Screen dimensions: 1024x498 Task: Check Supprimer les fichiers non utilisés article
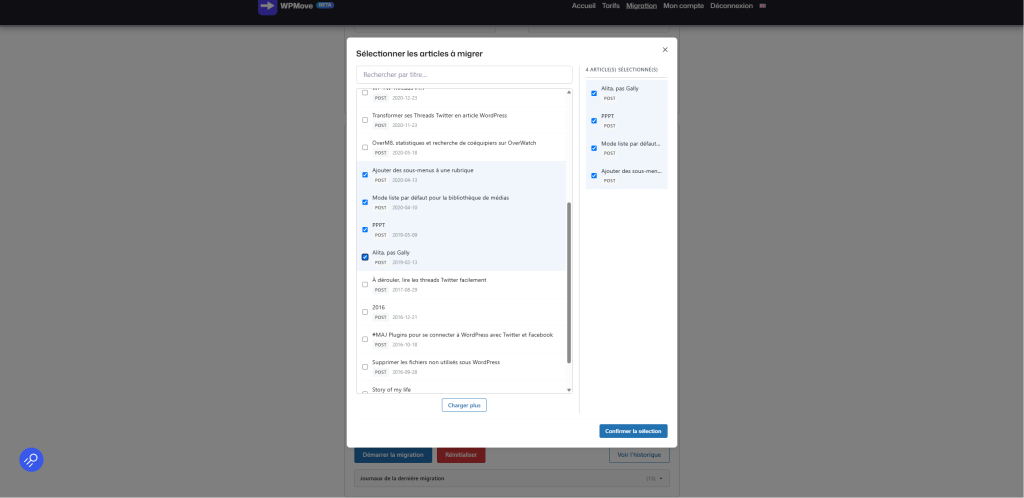[x=365, y=367]
